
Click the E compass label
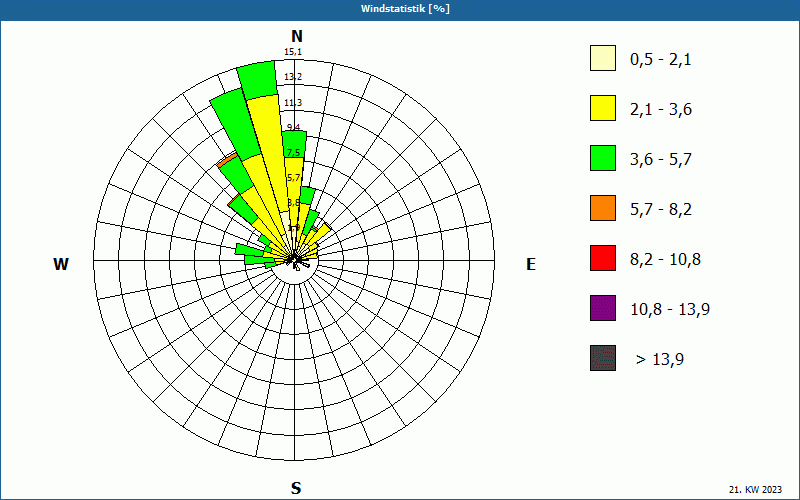pyautogui.click(x=531, y=264)
